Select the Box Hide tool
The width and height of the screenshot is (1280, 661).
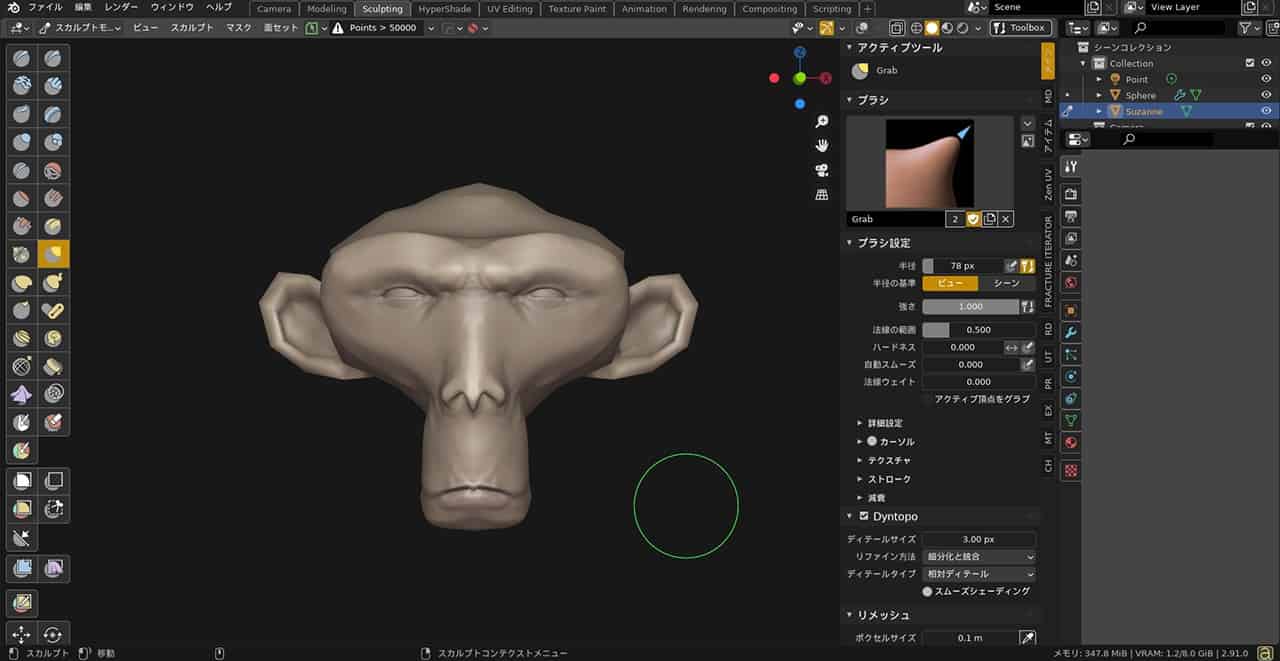tap(53, 482)
